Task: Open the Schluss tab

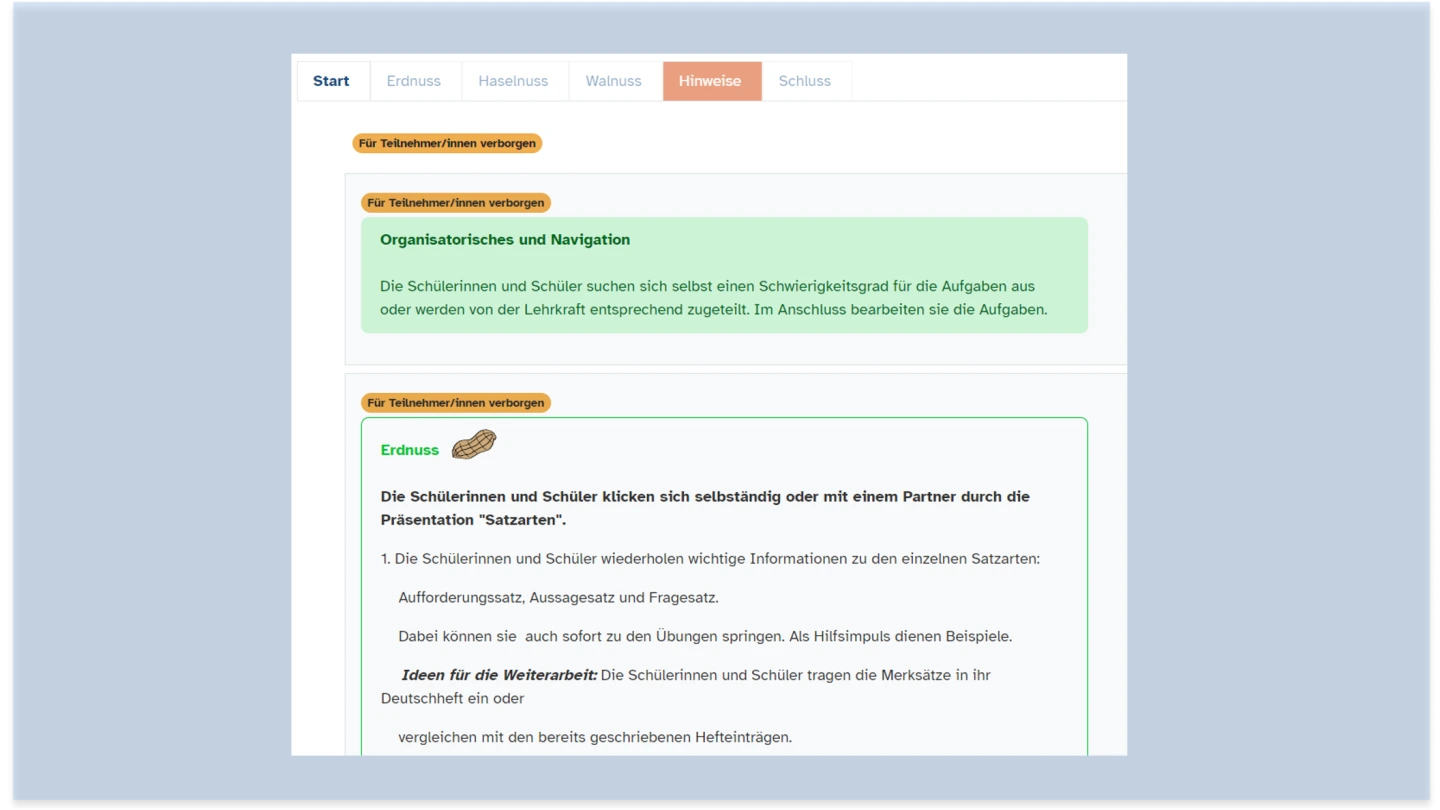Action: click(x=804, y=81)
